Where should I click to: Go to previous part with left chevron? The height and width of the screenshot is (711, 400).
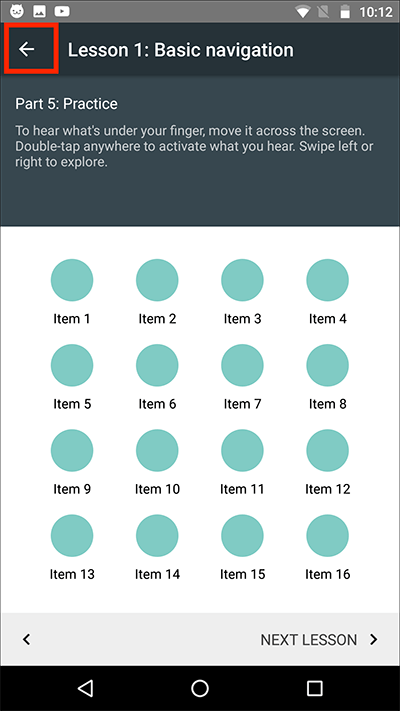point(26,639)
